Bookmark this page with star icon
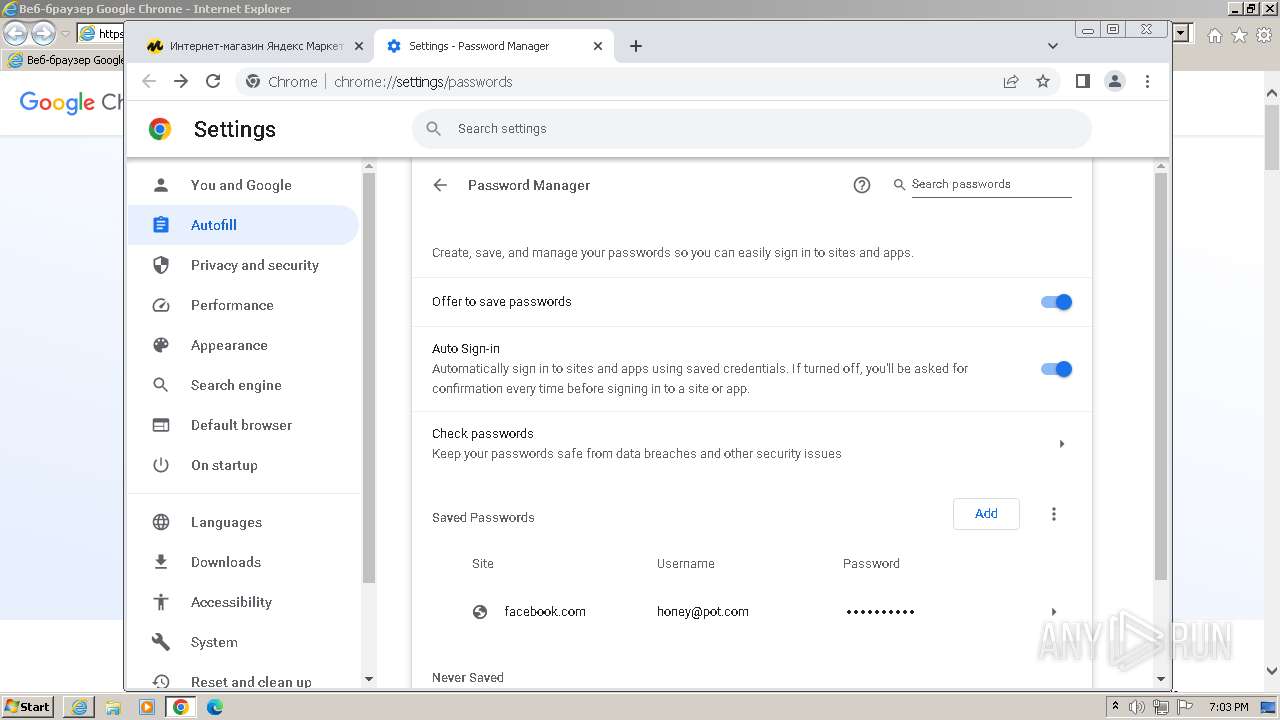The height and width of the screenshot is (720, 1280). (x=1043, y=82)
